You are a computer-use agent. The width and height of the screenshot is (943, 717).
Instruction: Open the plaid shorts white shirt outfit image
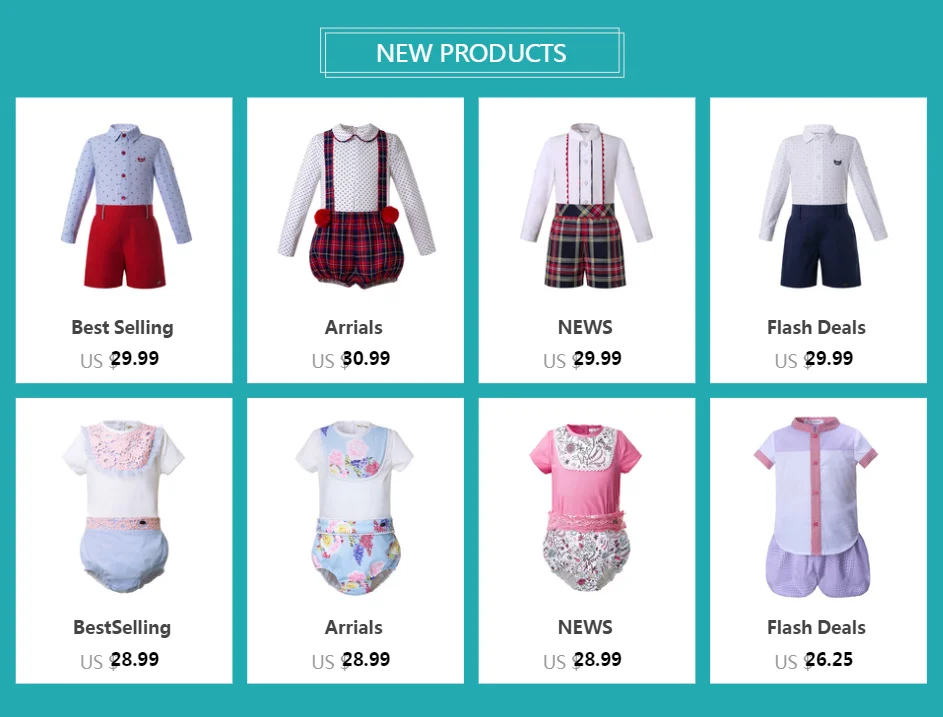586,206
